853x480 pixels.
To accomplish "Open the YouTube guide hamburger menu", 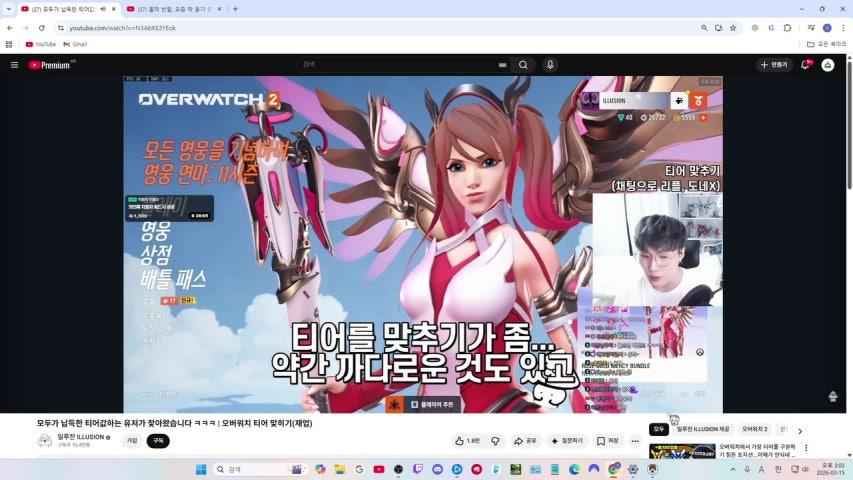I will (x=14, y=65).
